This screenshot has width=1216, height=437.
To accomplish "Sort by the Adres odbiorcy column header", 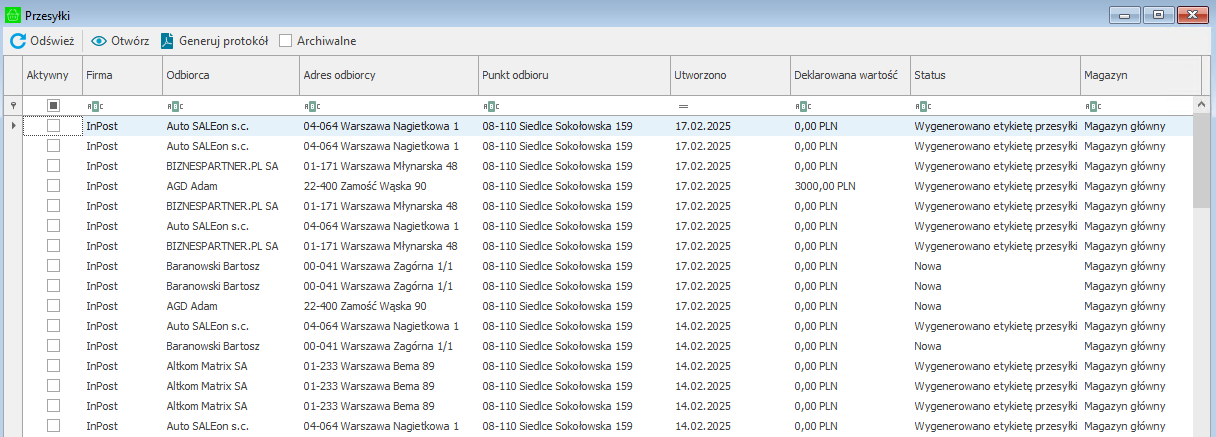I will click(389, 75).
